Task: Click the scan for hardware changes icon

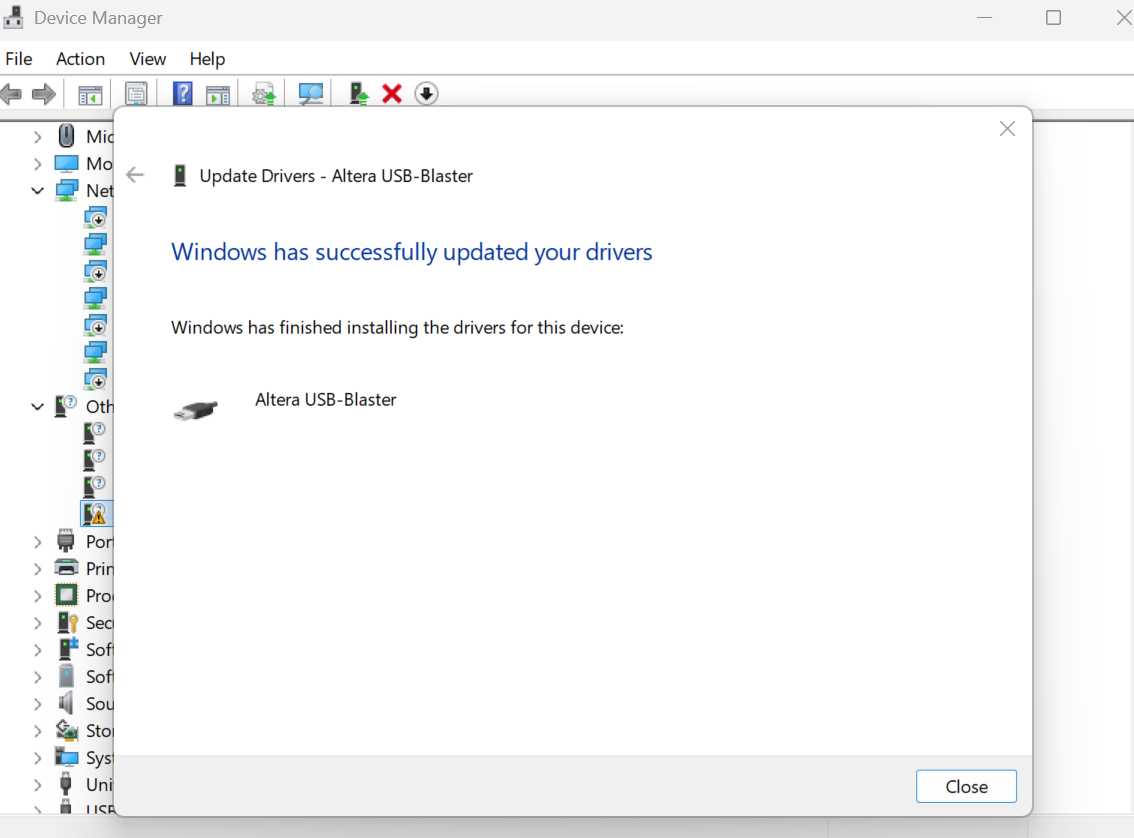Action: coord(311,94)
